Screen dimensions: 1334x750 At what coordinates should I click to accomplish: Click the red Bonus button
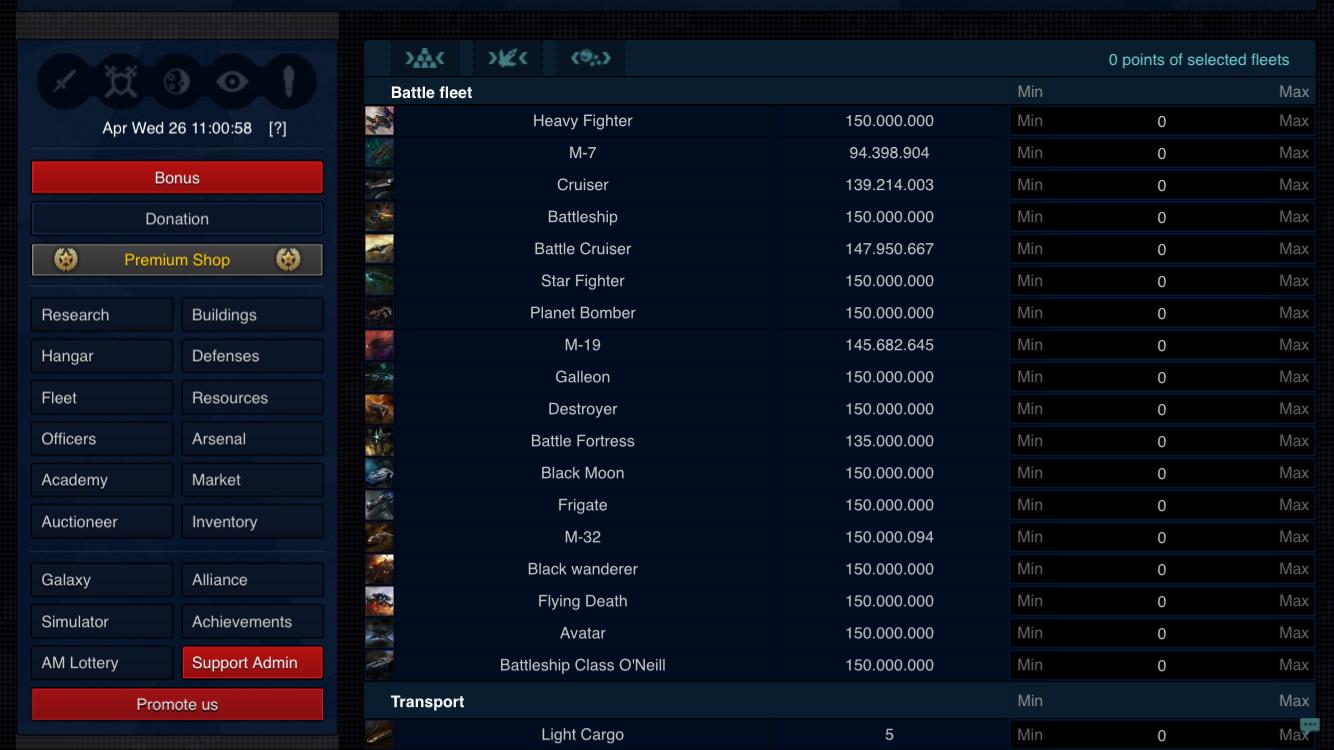(x=177, y=178)
